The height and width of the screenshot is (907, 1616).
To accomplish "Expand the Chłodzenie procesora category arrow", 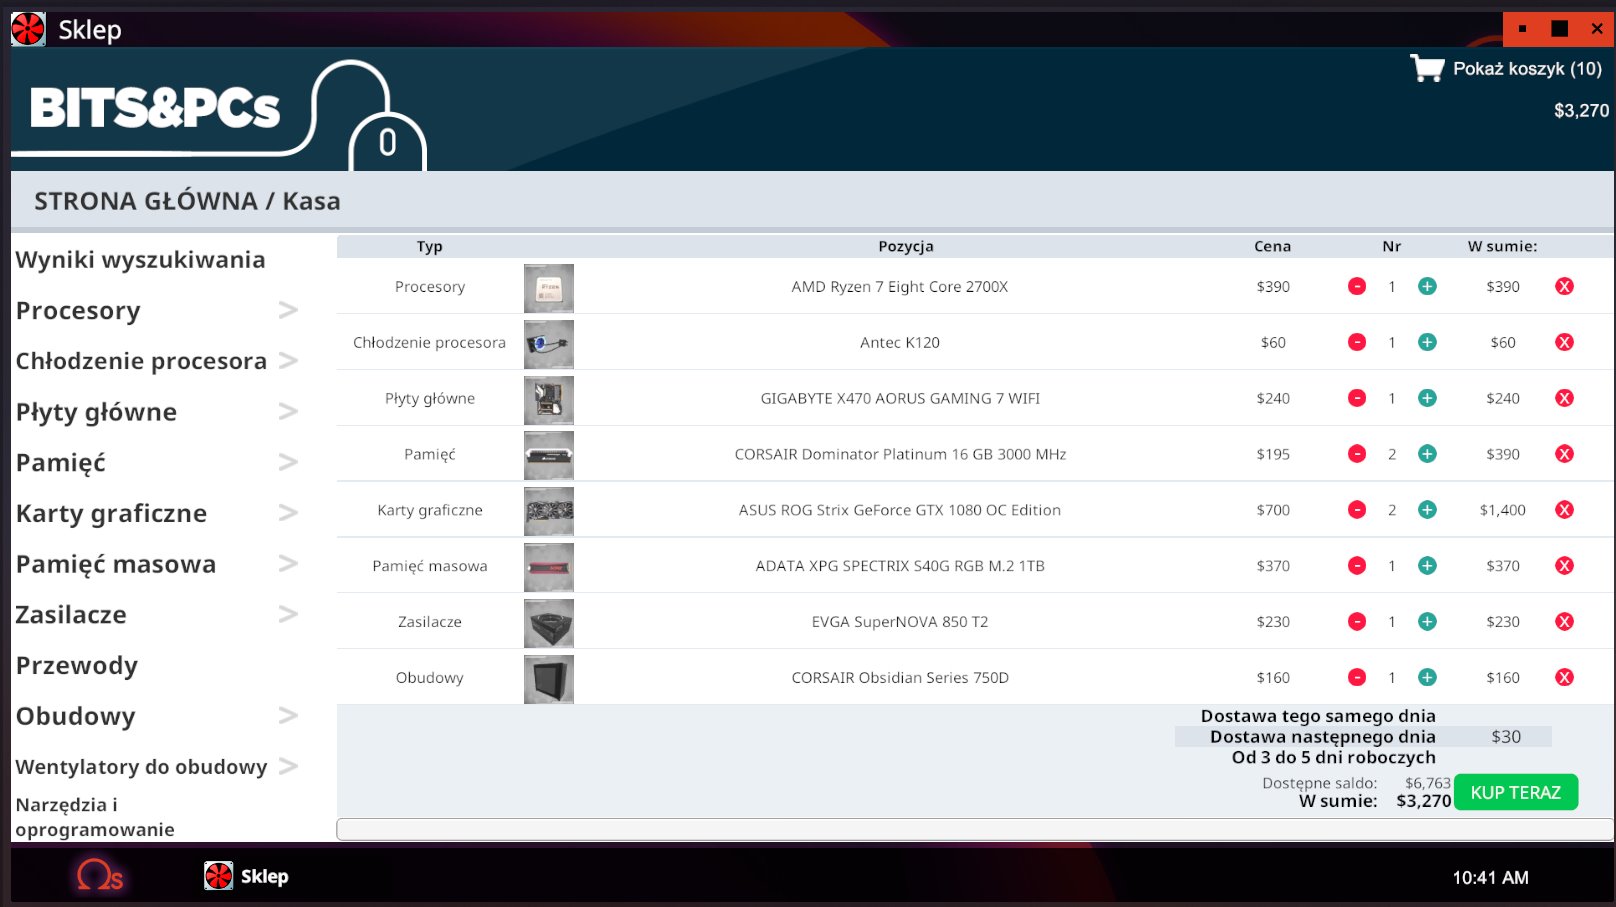I will pyautogui.click(x=288, y=361).
